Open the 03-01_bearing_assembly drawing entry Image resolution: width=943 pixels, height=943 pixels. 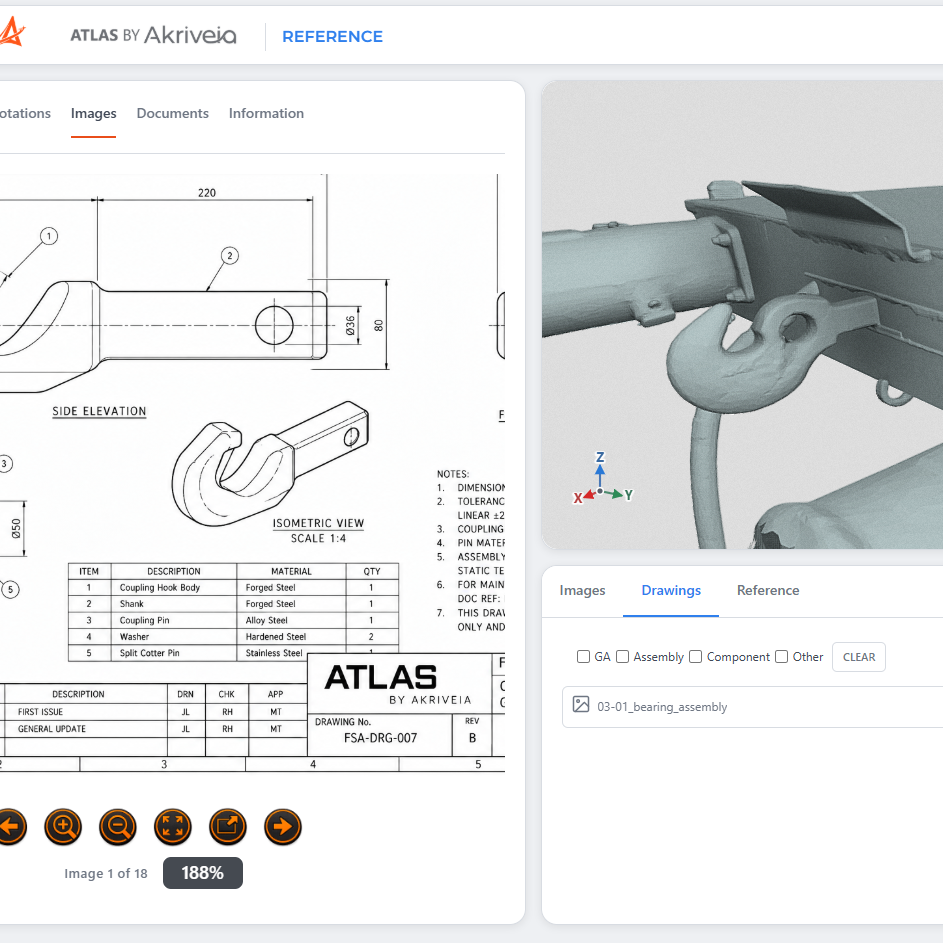click(752, 707)
